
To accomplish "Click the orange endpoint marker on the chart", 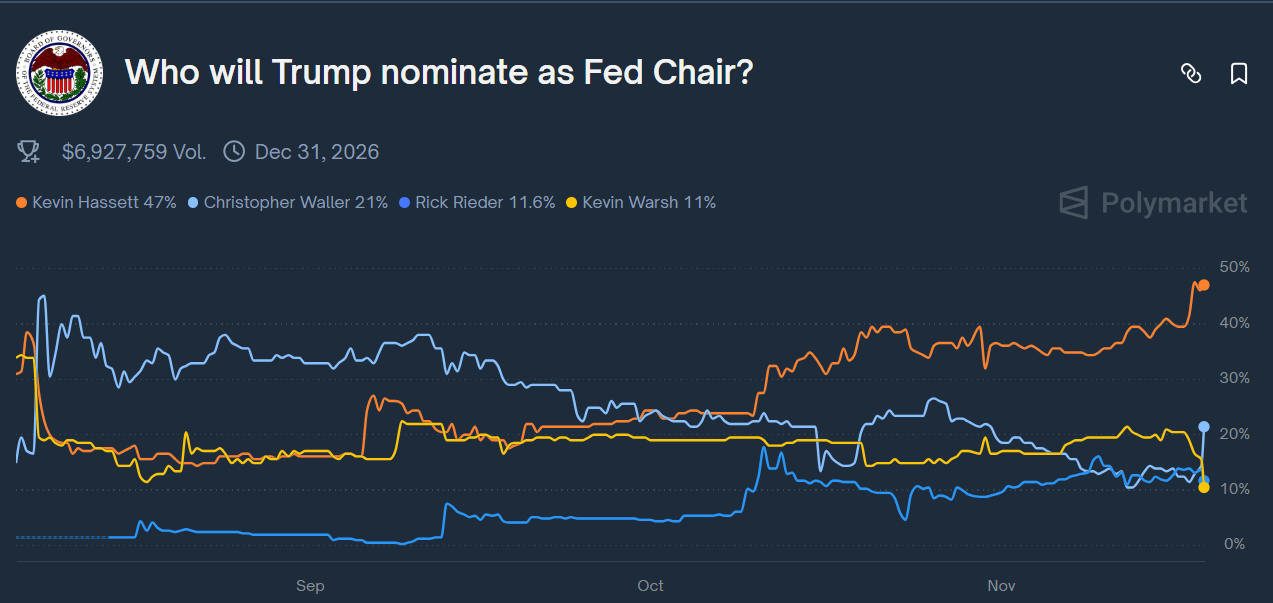I will (x=1203, y=284).
